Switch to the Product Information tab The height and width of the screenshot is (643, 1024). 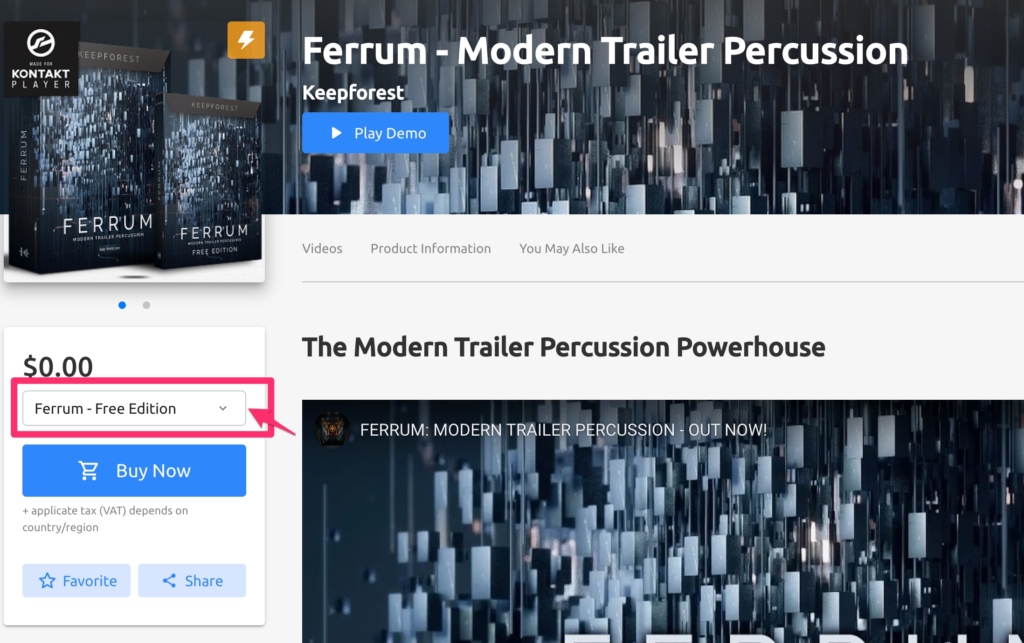click(x=430, y=249)
